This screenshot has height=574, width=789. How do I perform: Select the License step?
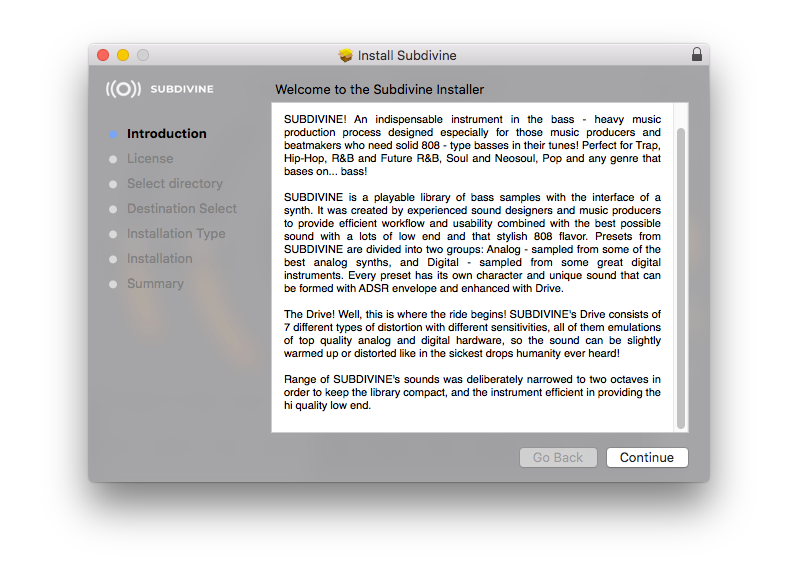[x=150, y=158]
